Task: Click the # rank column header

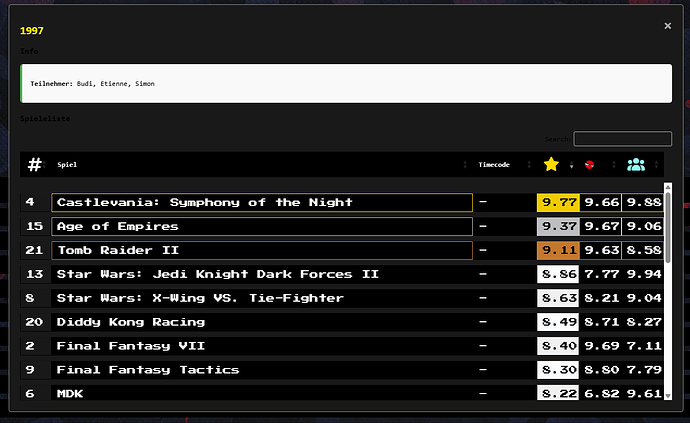Action: 35,164
